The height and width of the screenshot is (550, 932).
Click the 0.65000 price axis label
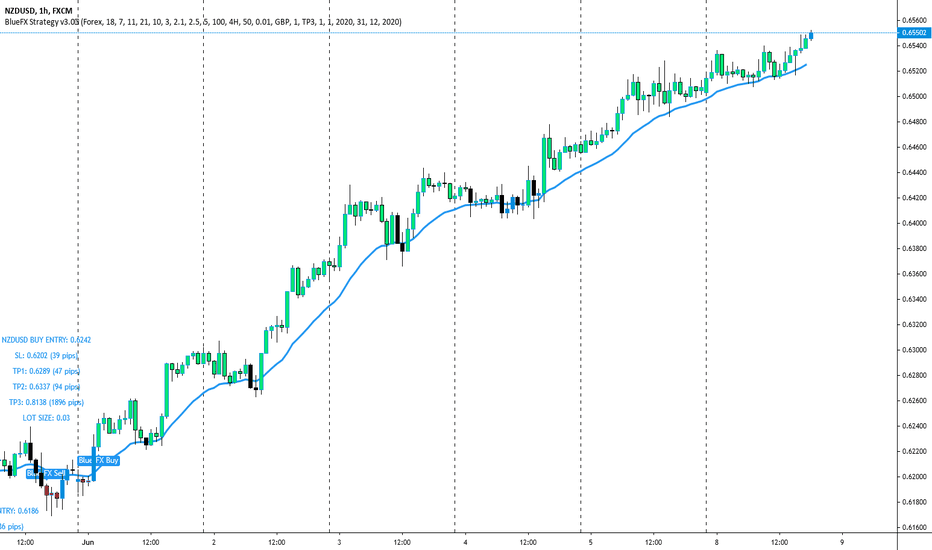[914, 96]
